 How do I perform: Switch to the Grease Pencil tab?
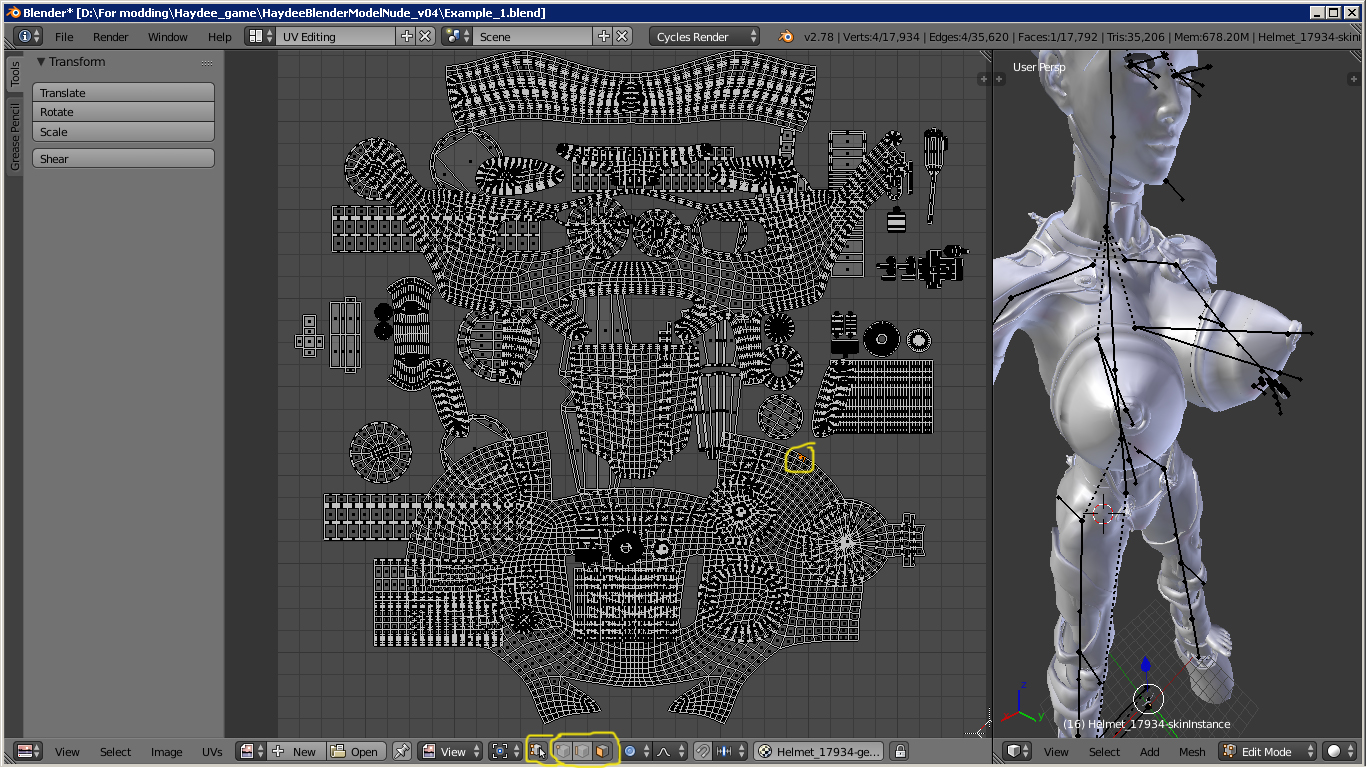tap(15, 136)
